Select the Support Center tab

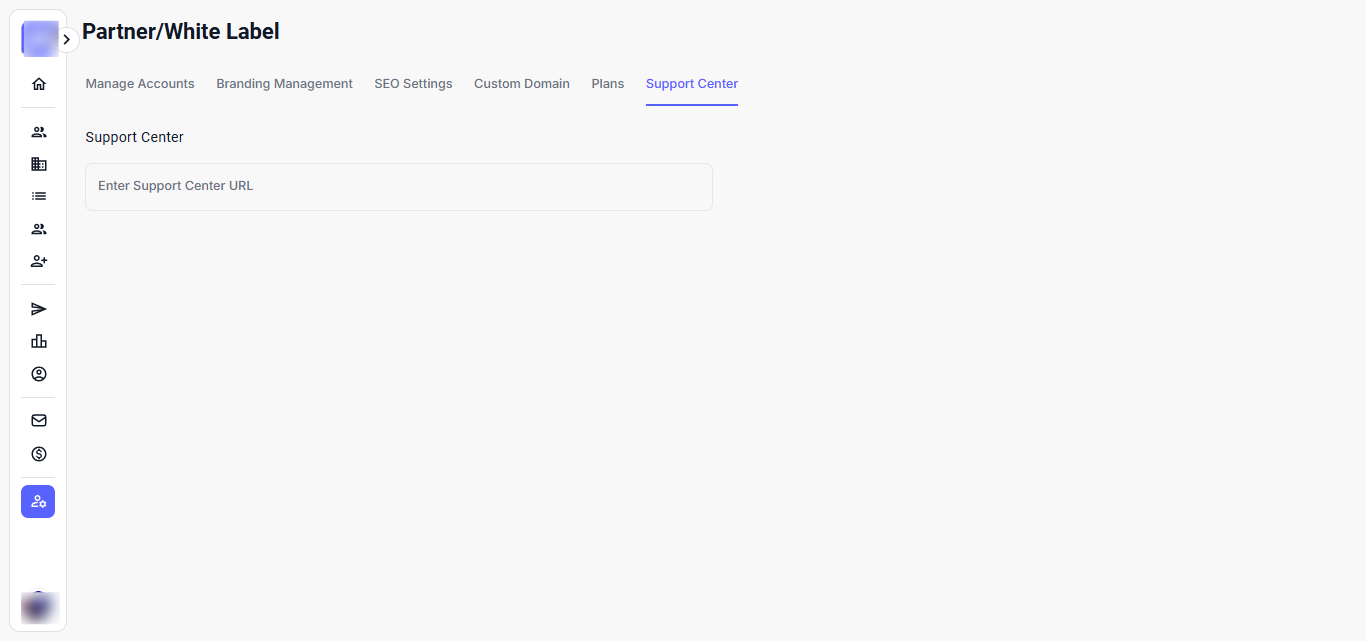[x=691, y=84]
